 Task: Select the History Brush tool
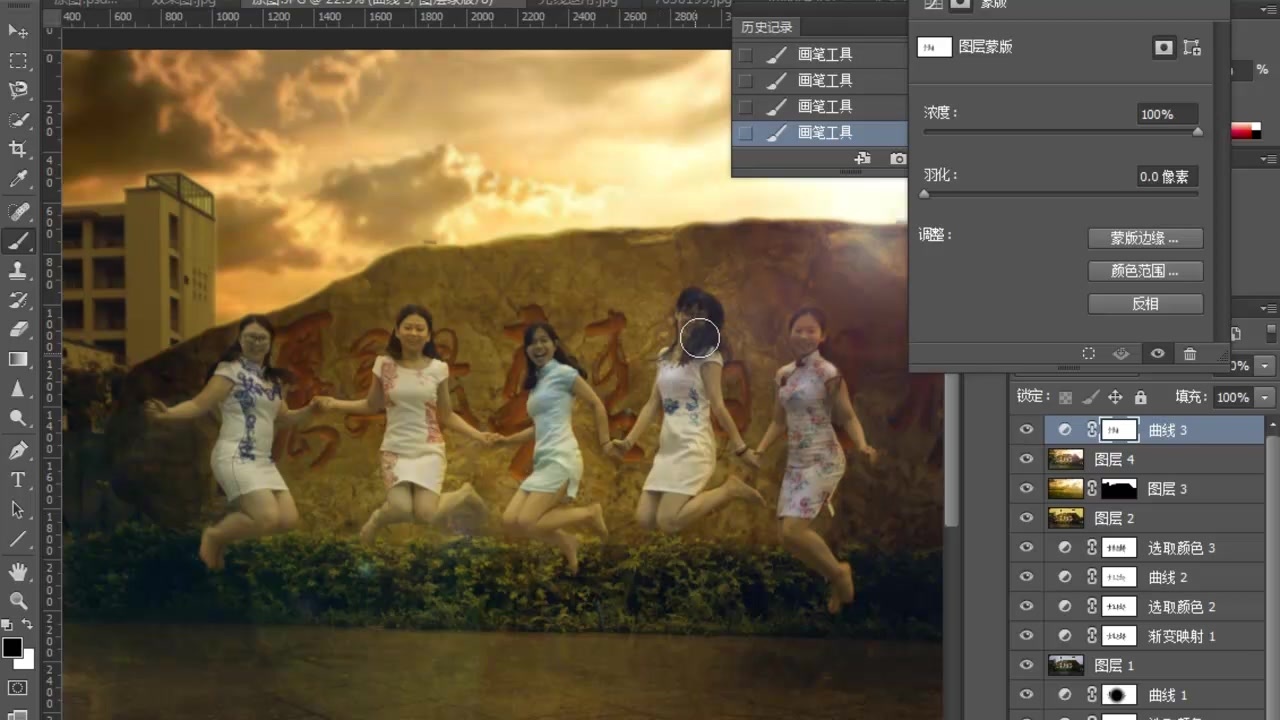point(18,300)
